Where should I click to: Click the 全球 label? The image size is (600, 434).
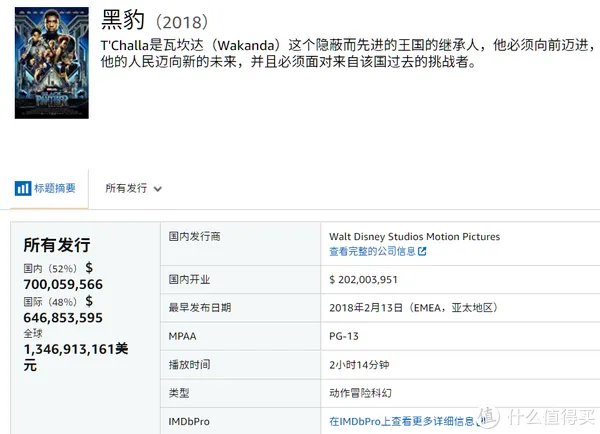tap(33, 334)
